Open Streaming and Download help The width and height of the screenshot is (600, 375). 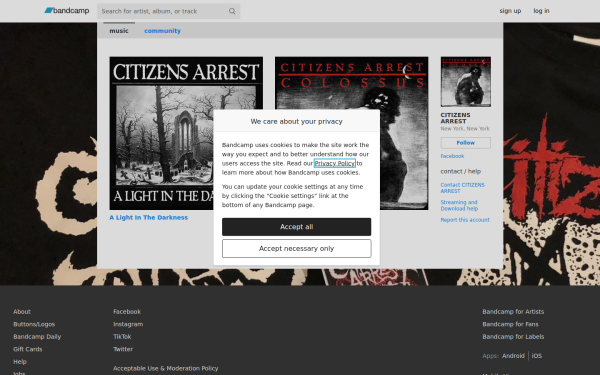pos(459,205)
